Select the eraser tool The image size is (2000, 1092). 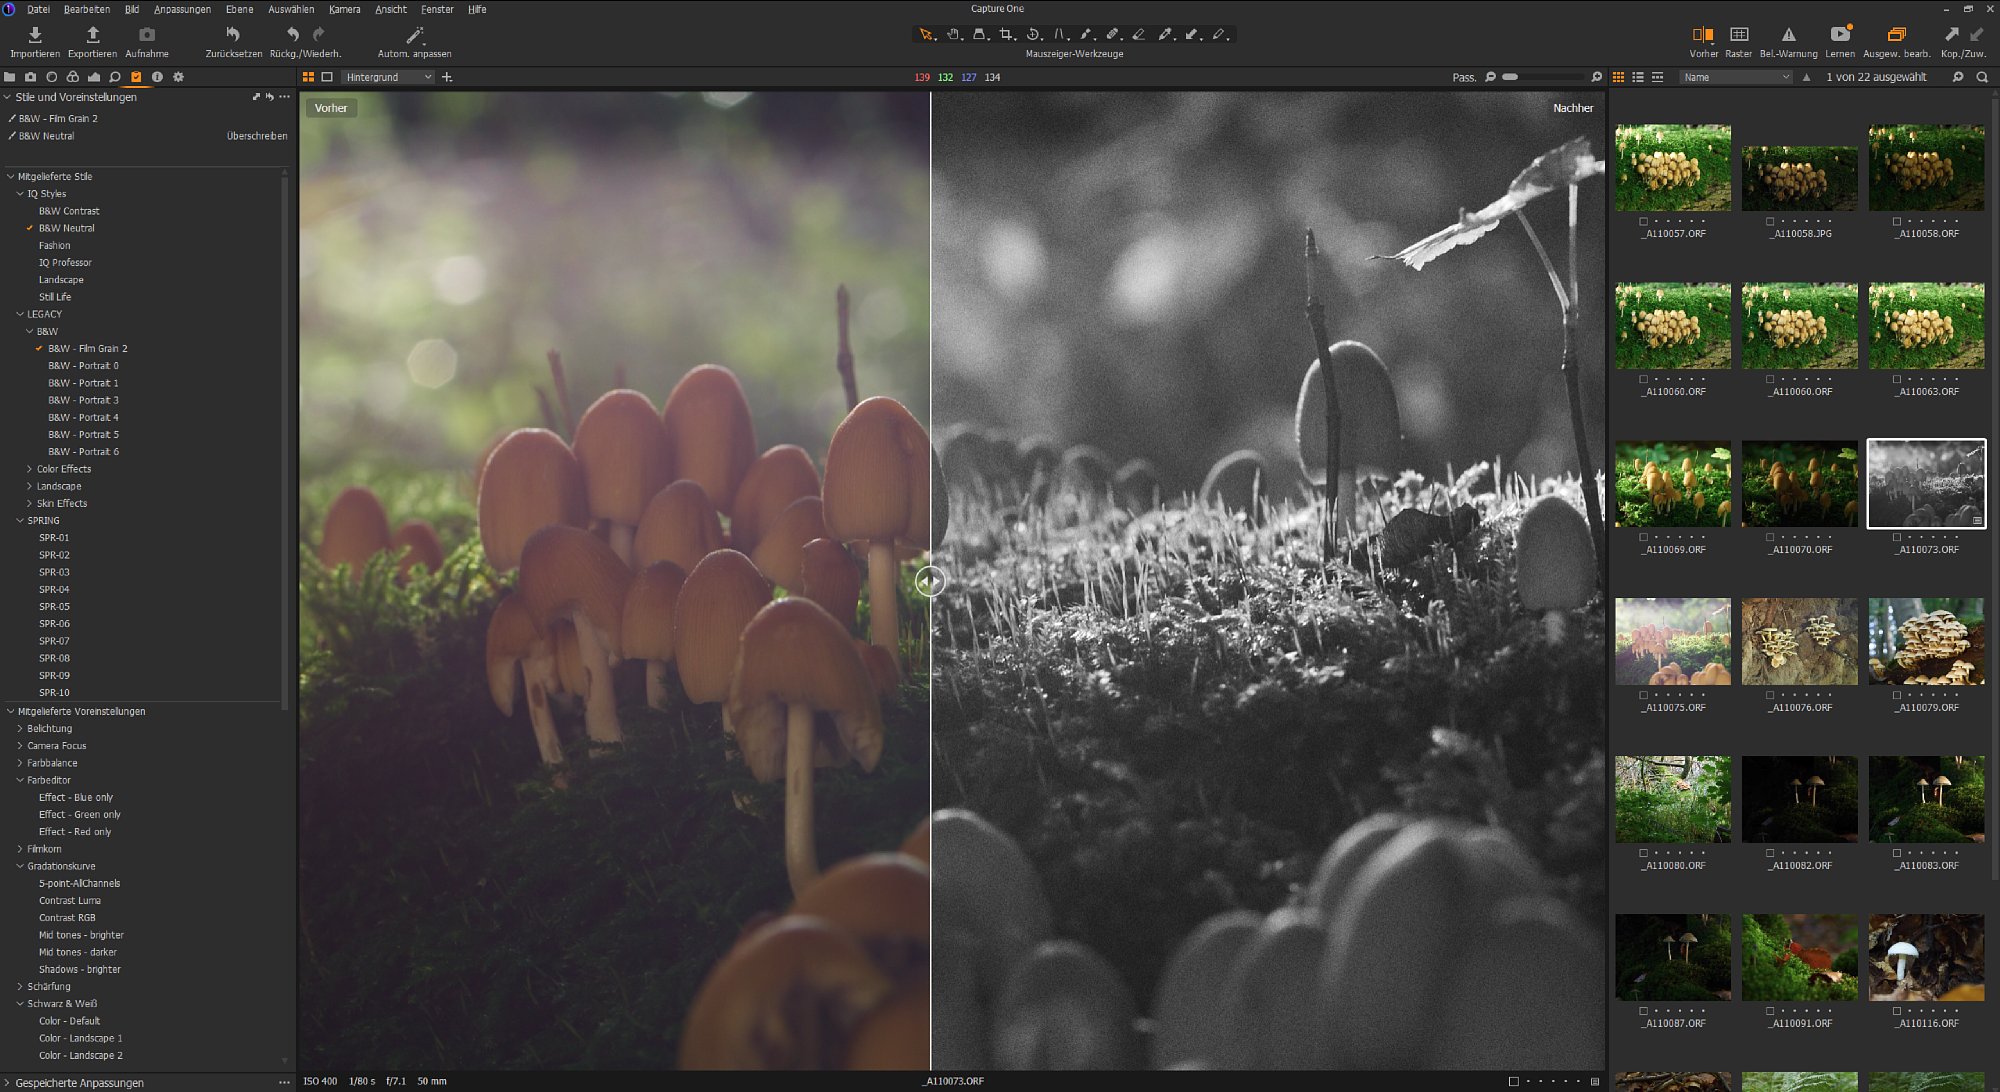click(x=1139, y=35)
